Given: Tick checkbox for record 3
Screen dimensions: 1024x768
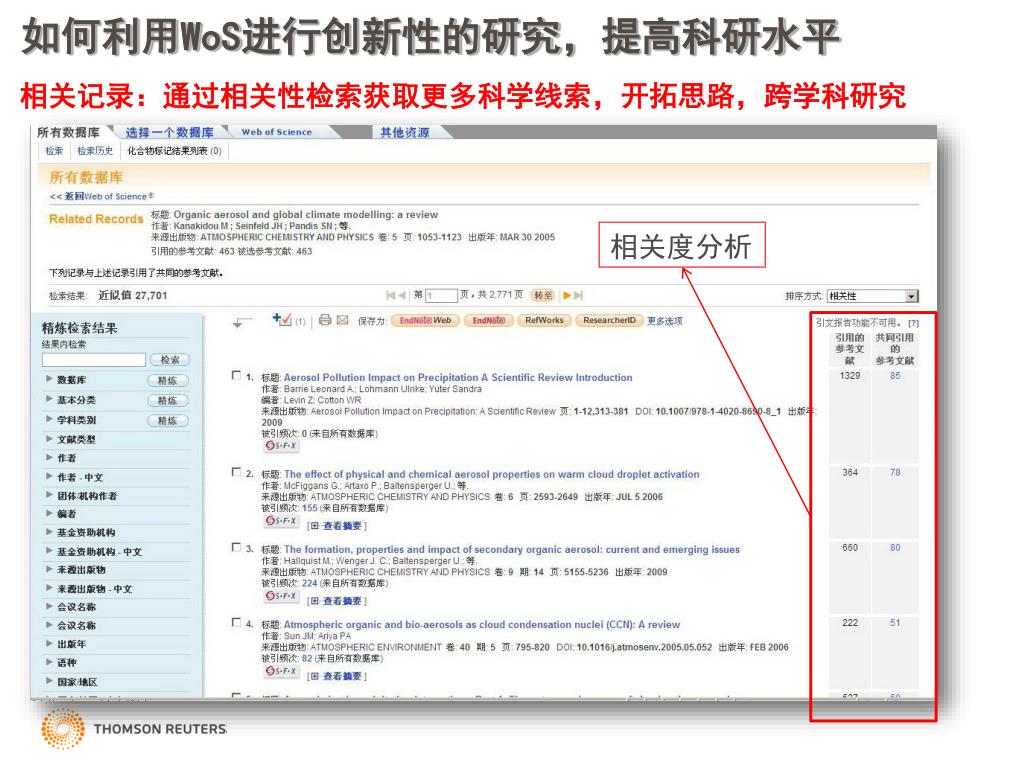Looking at the screenshot, I should coord(236,547).
